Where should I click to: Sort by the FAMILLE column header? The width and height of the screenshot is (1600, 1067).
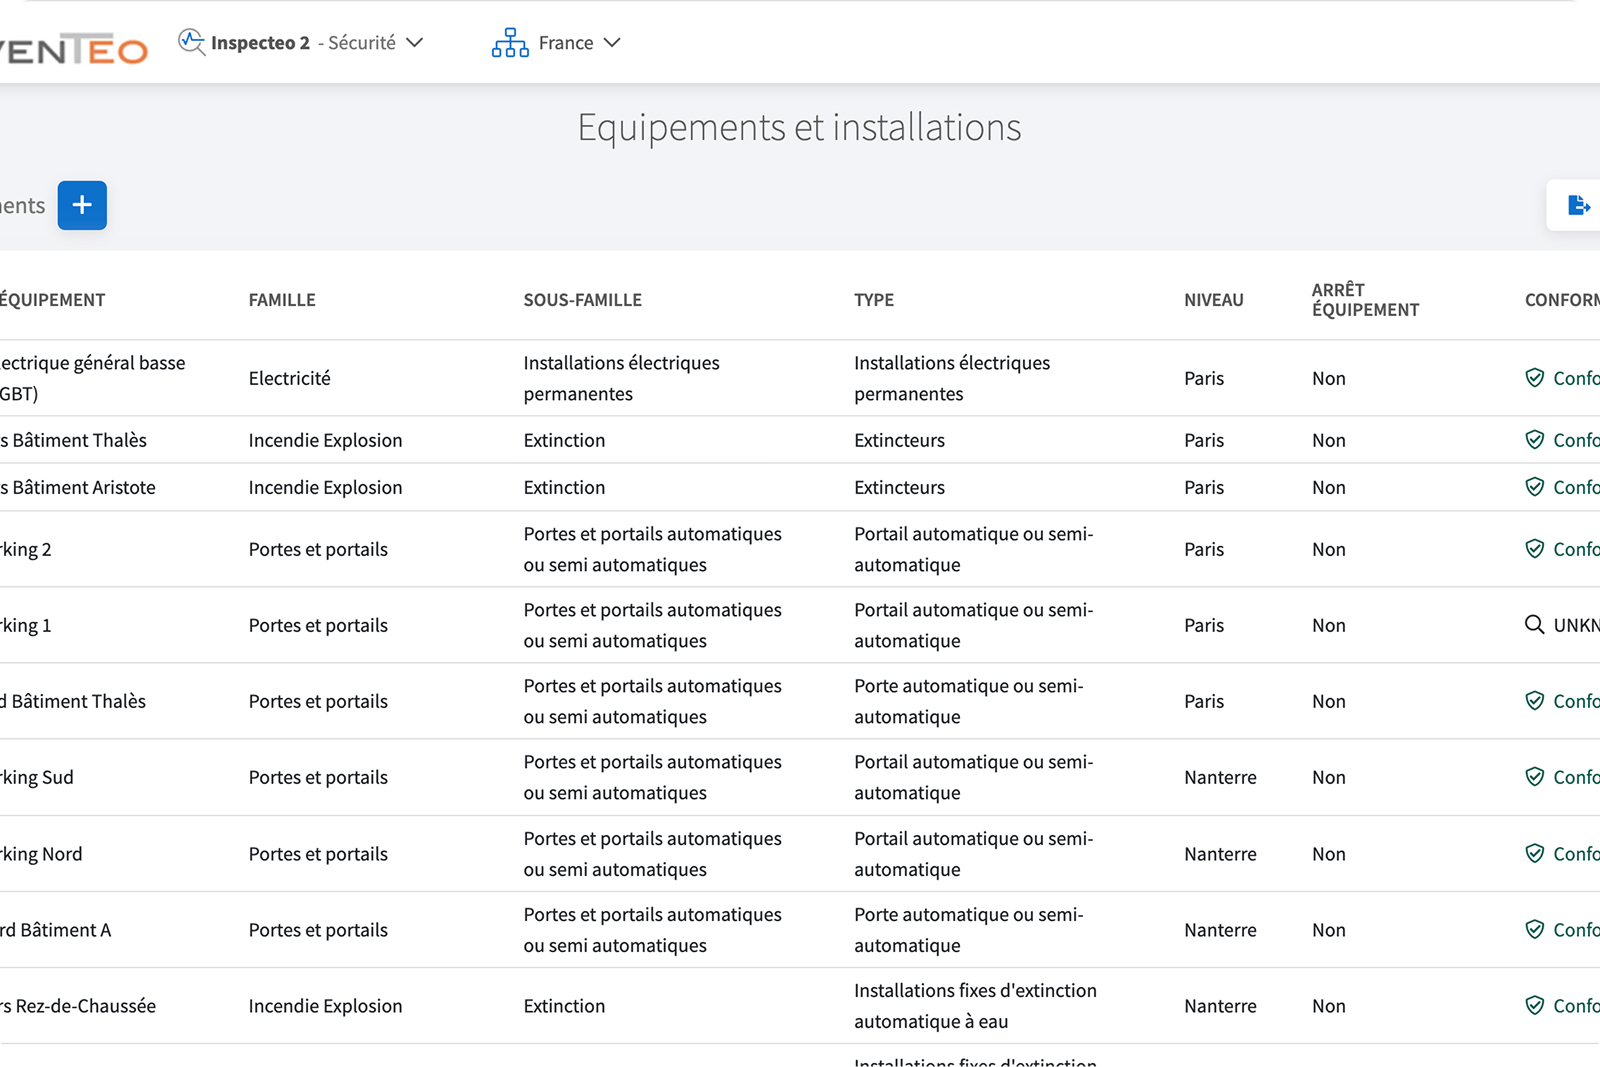click(282, 300)
